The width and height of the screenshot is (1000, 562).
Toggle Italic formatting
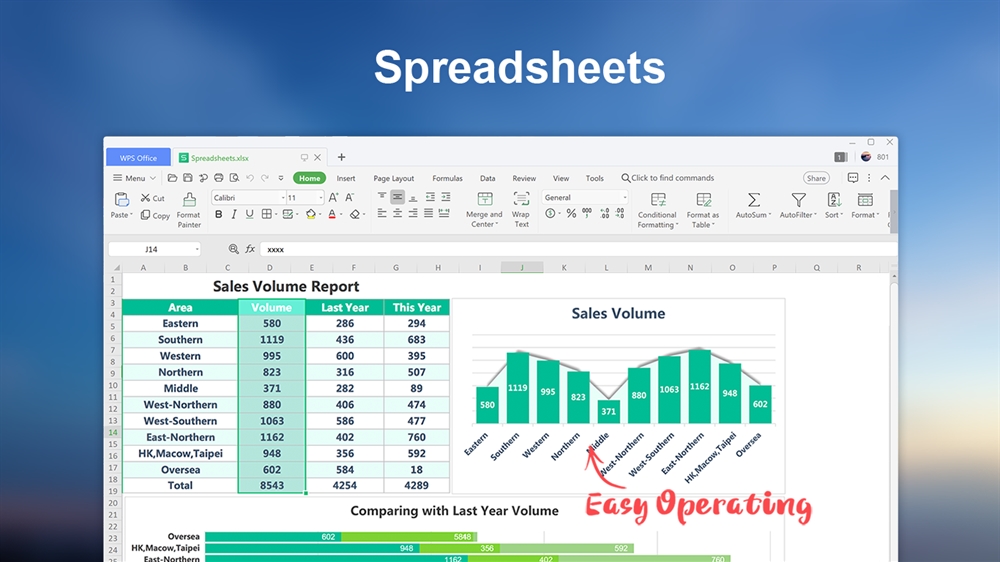click(x=234, y=214)
